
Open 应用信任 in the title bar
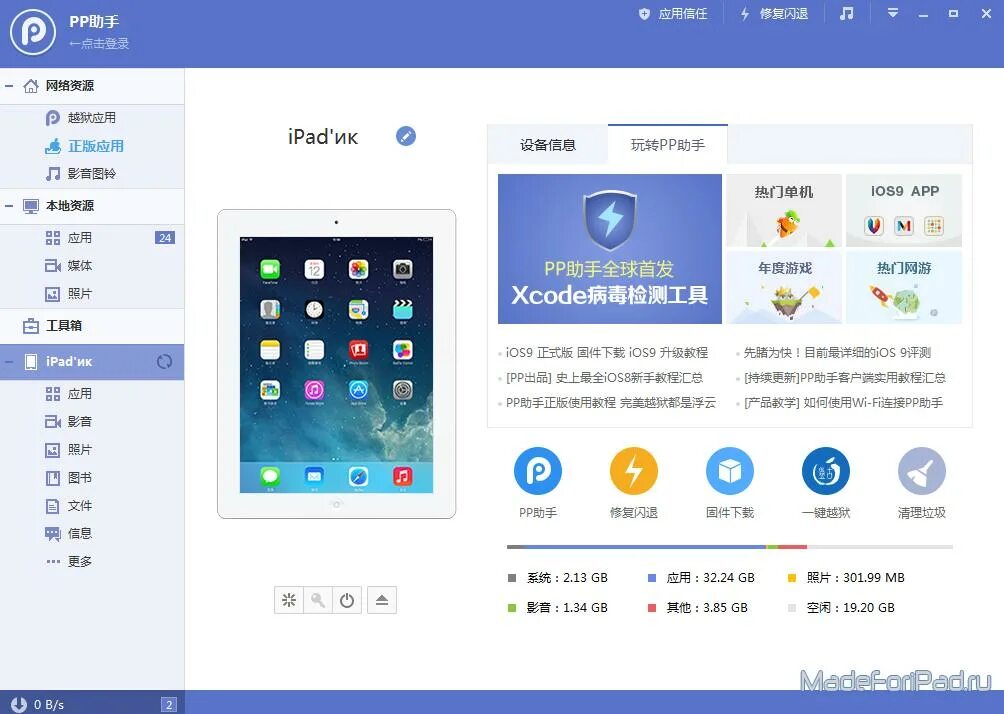[673, 13]
